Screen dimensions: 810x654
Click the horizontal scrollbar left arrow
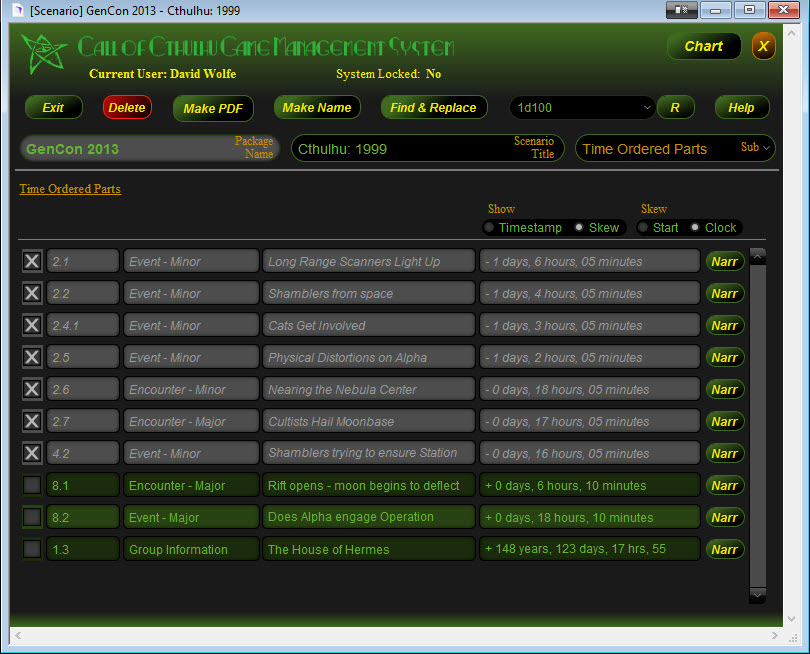coord(18,635)
